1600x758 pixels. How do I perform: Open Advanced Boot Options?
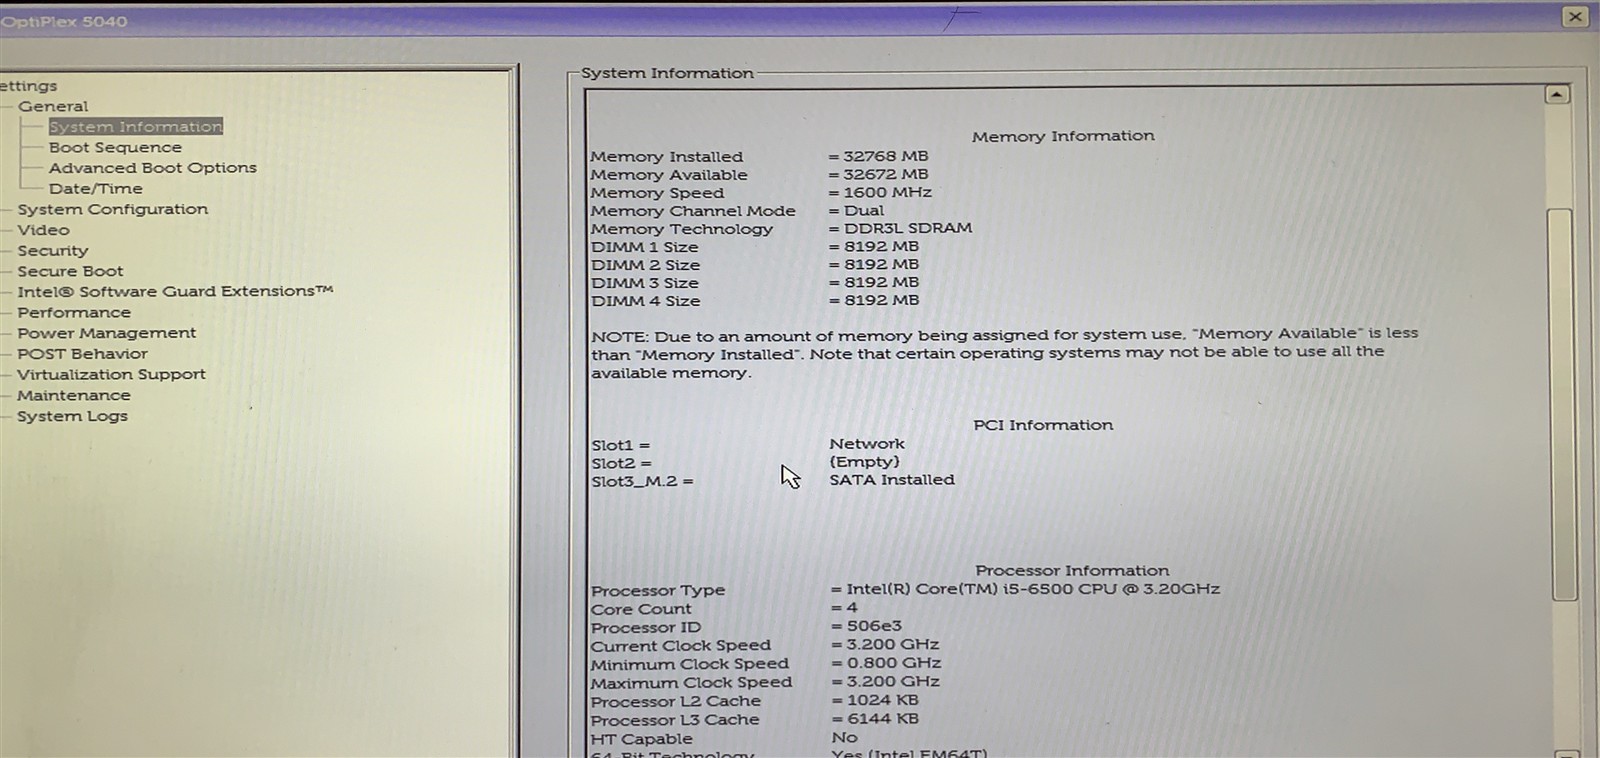tap(152, 168)
